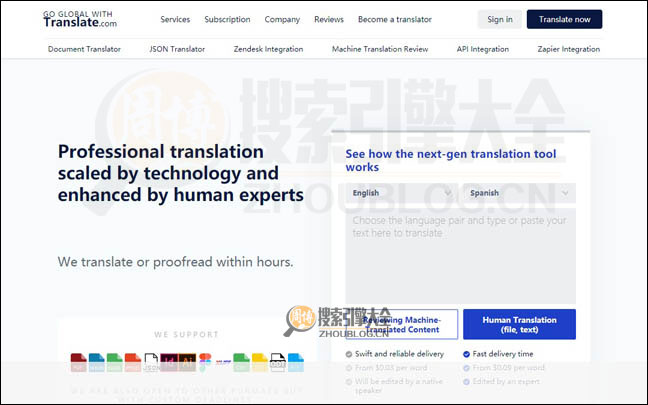This screenshot has height=405, width=648.
Task: Open Zendesk Integration link
Action: 268,49
